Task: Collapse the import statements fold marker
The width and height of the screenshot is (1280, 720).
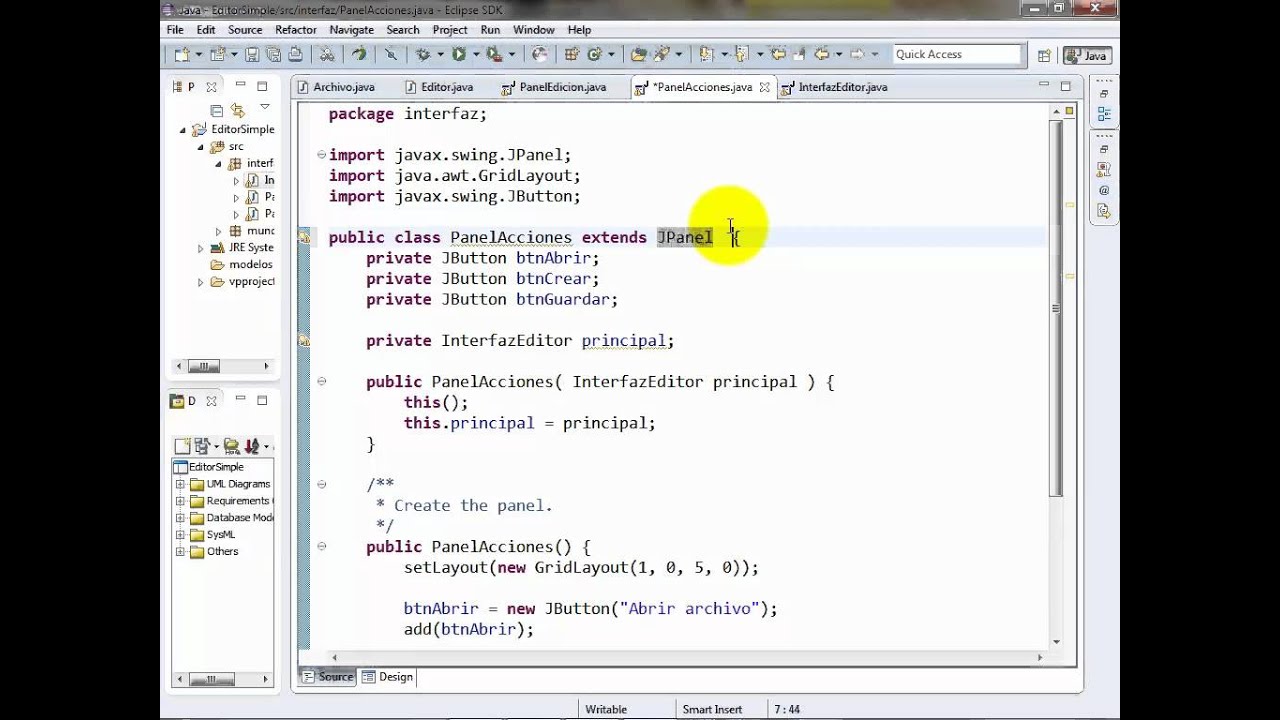Action: [321, 155]
